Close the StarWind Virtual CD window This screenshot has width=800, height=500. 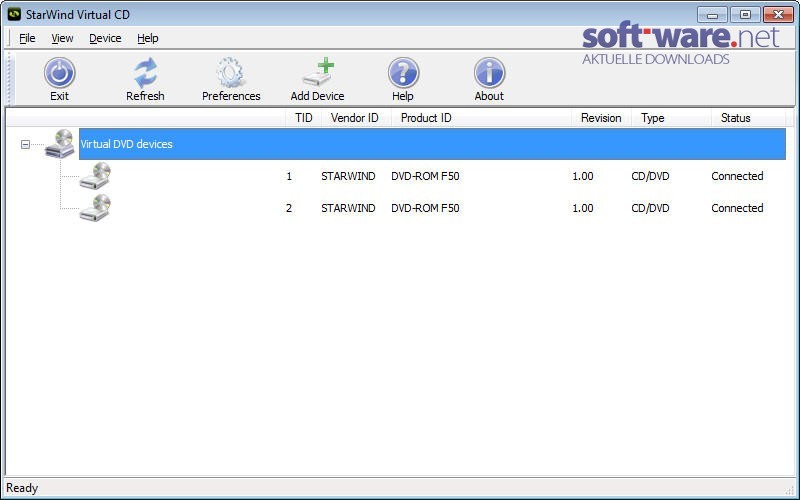pyautogui.click(x=778, y=14)
